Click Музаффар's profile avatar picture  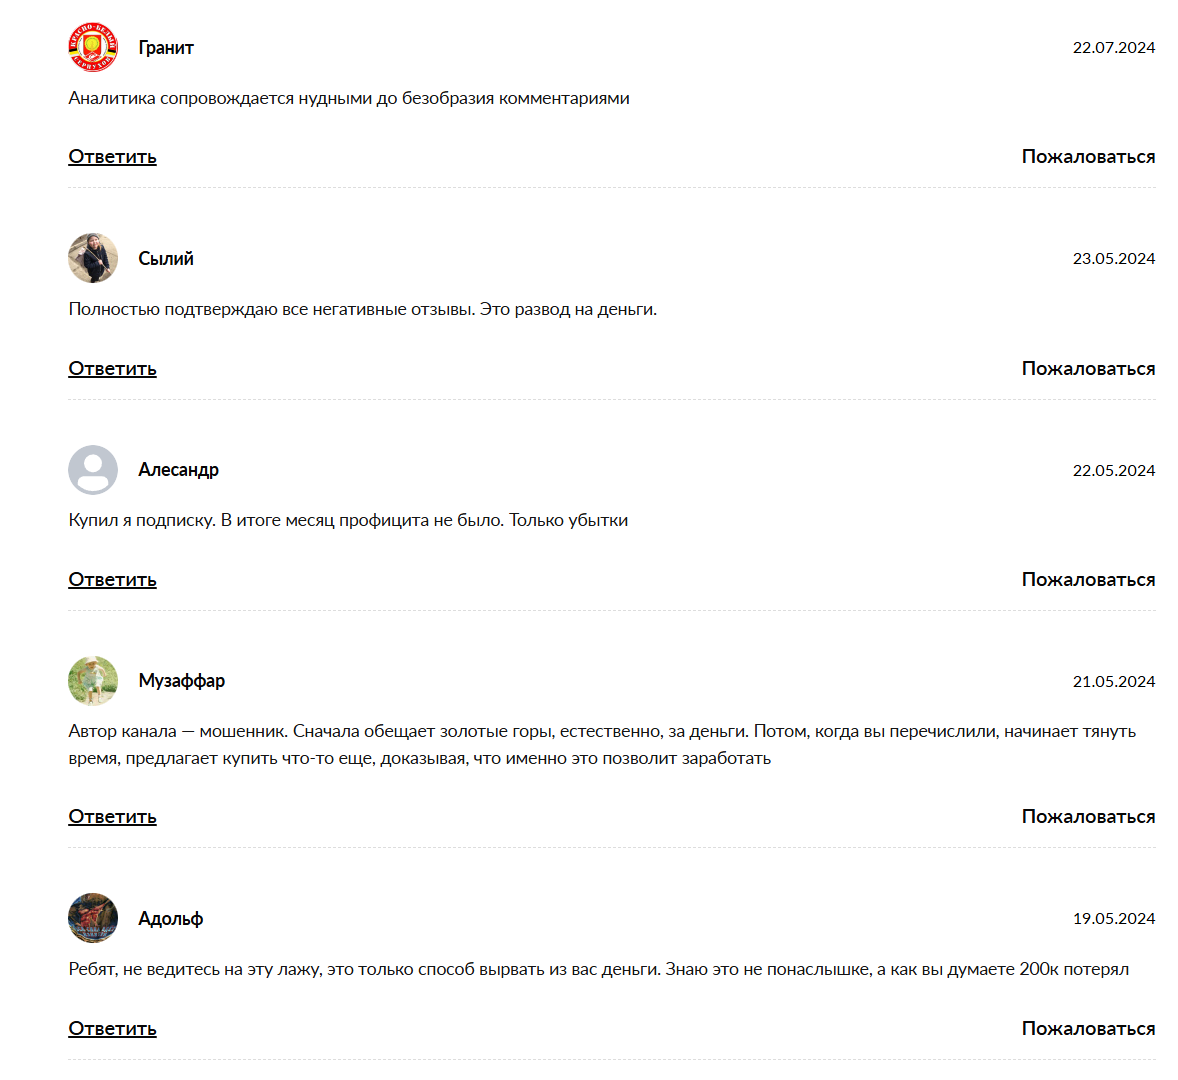pos(93,681)
